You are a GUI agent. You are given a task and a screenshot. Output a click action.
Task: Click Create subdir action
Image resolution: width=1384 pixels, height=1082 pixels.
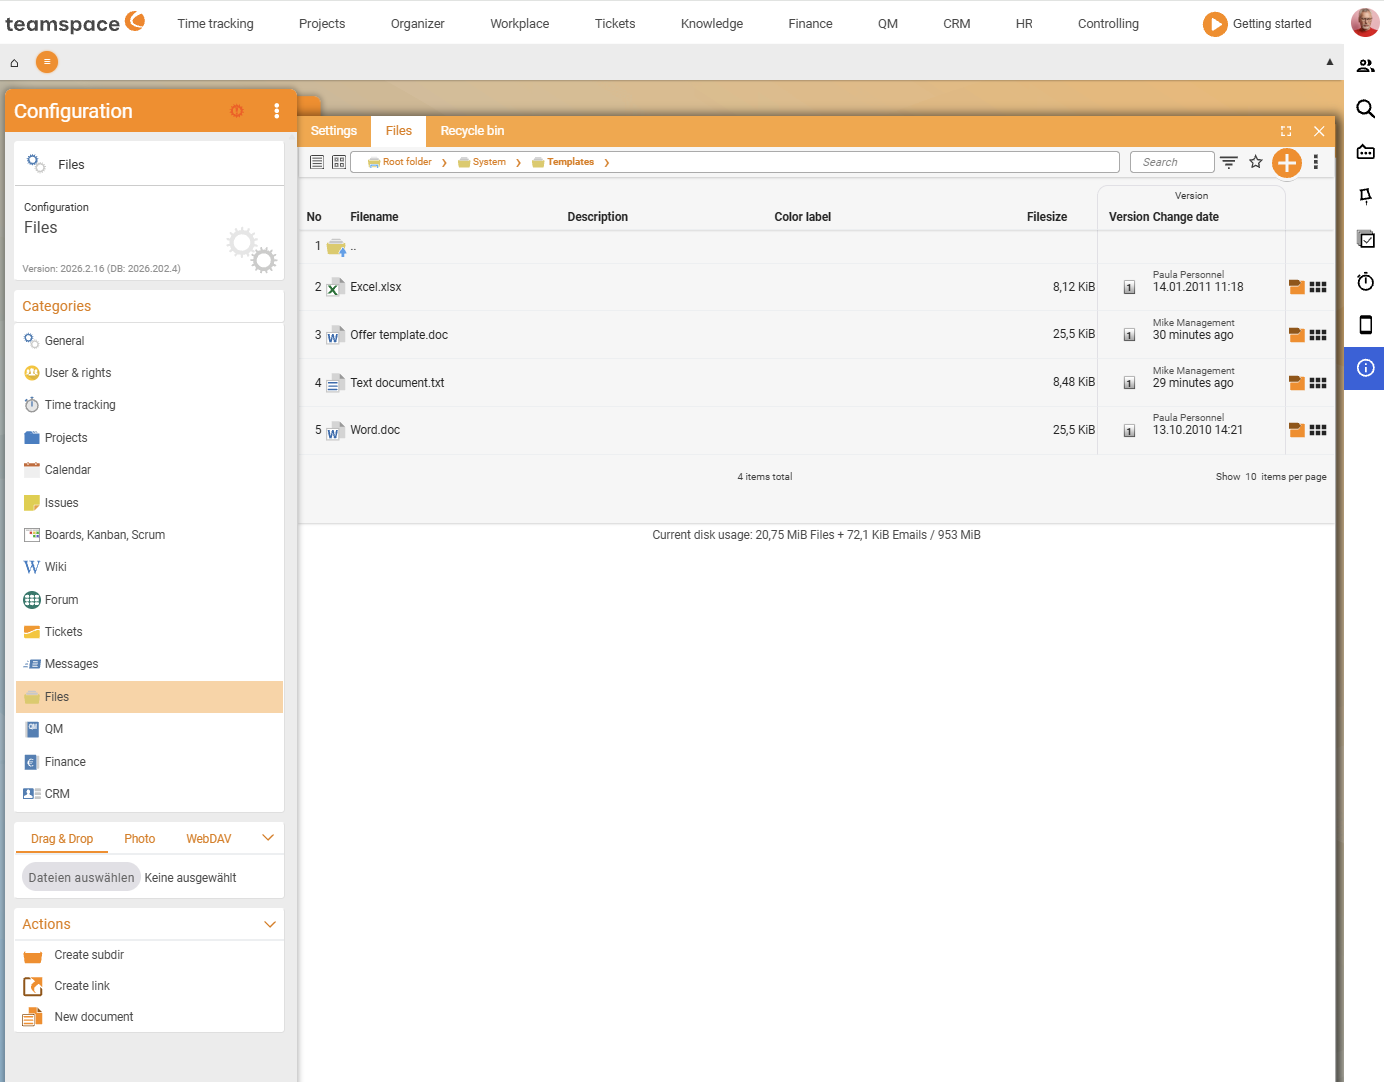click(89, 955)
